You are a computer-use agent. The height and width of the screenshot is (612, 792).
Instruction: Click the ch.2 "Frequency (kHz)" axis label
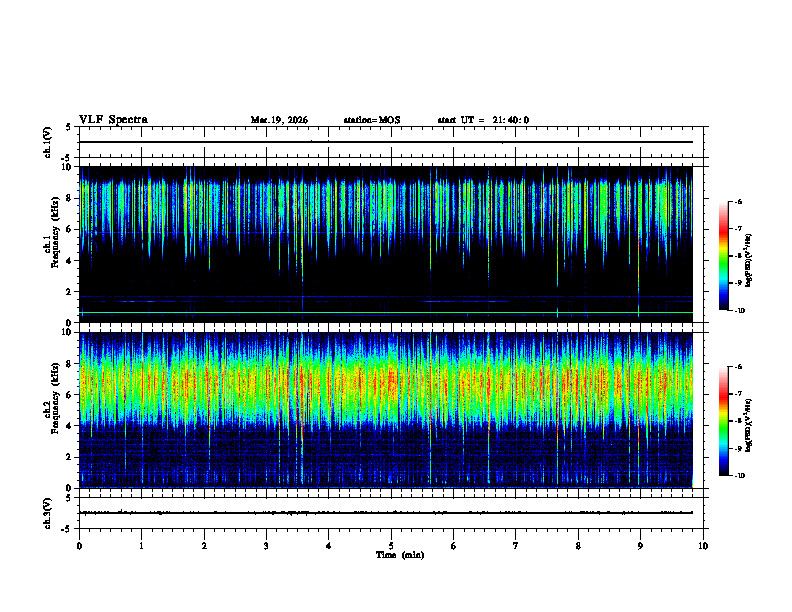(55, 398)
